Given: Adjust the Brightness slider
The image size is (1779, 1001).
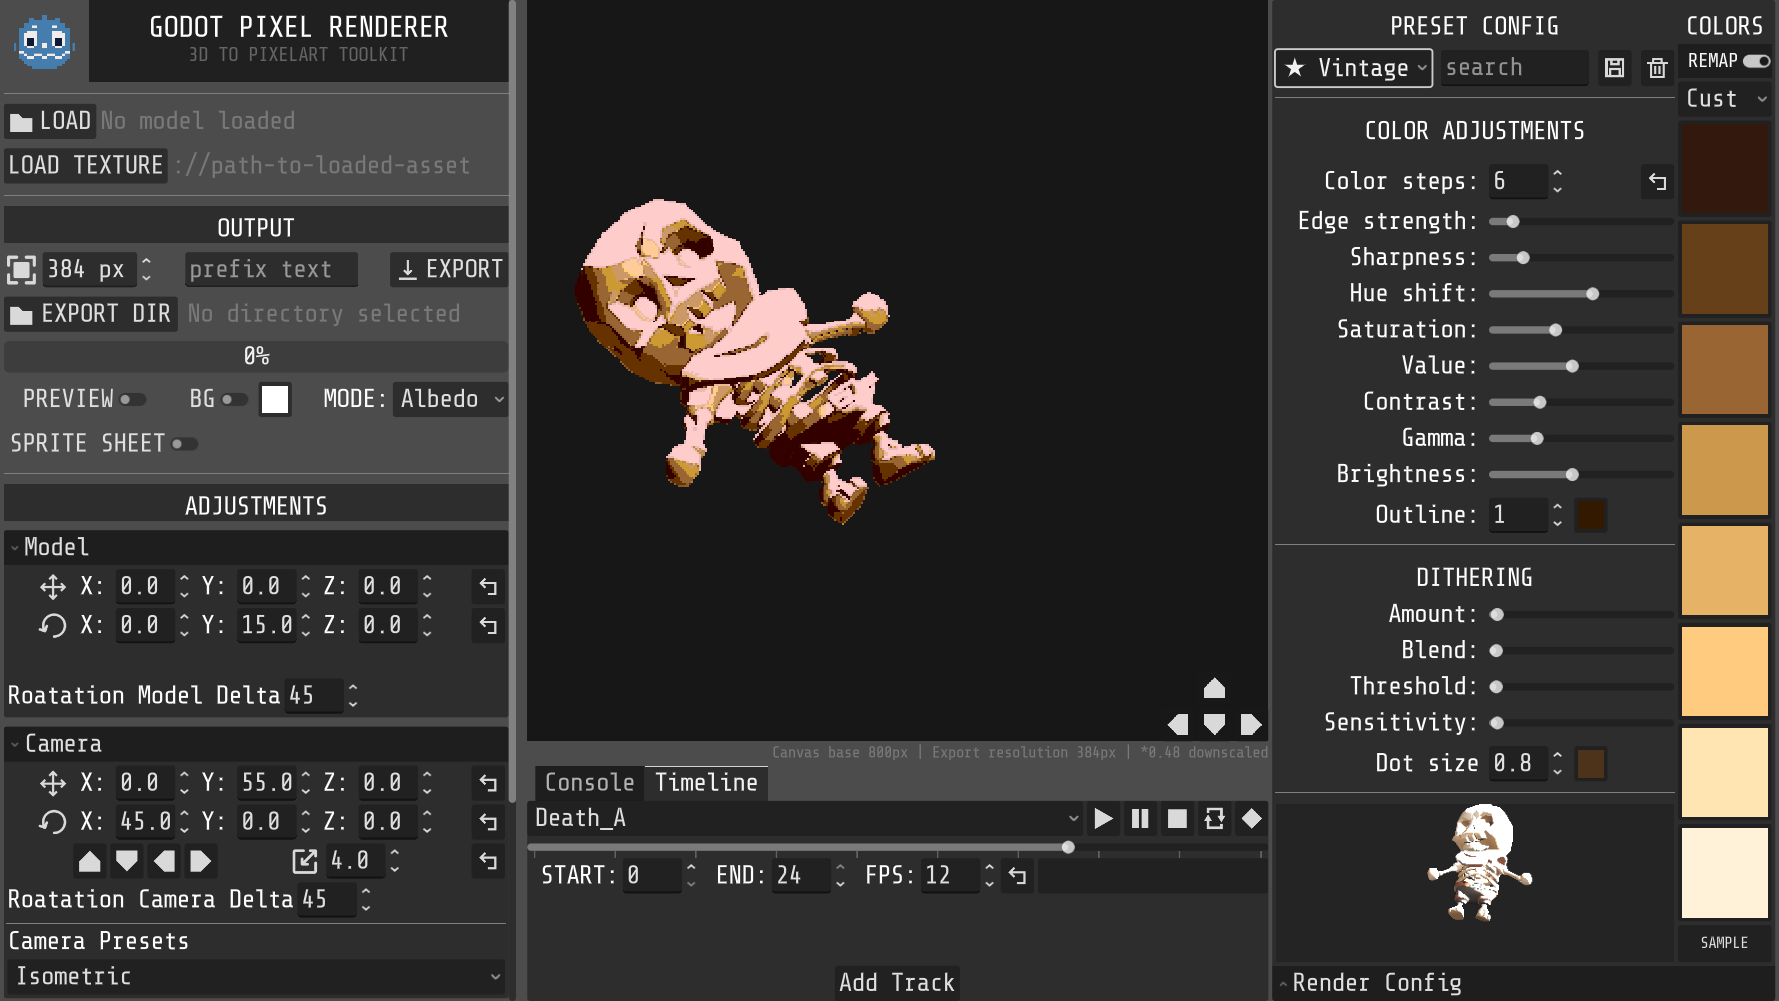Looking at the screenshot, I should pos(1581,475).
